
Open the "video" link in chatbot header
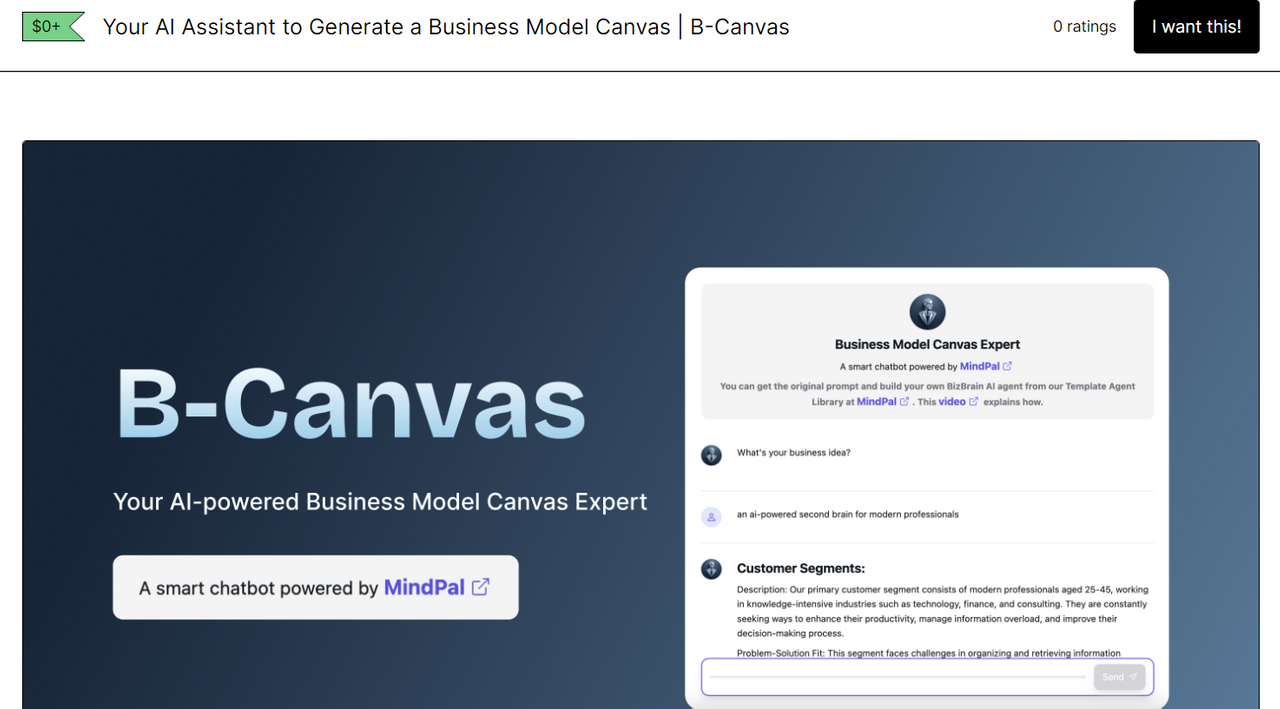(x=952, y=402)
